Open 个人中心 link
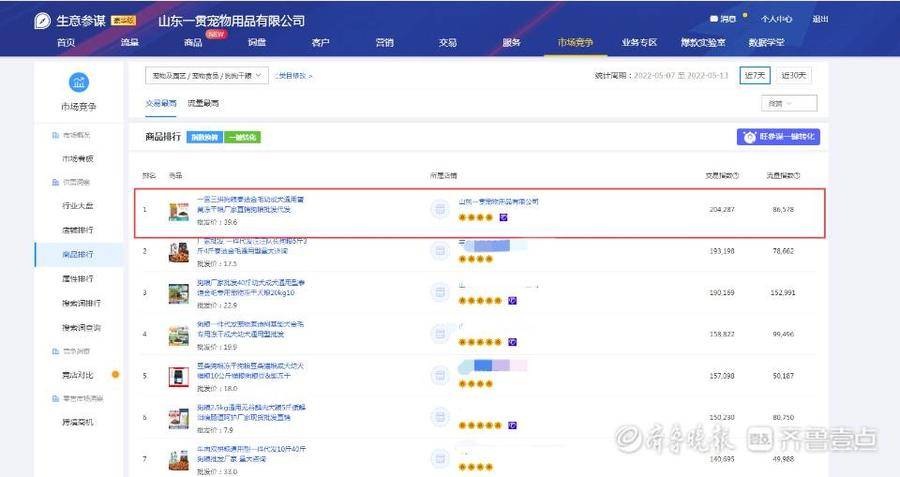Image resolution: width=900 pixels, height=477 pixels. point(777,19)
